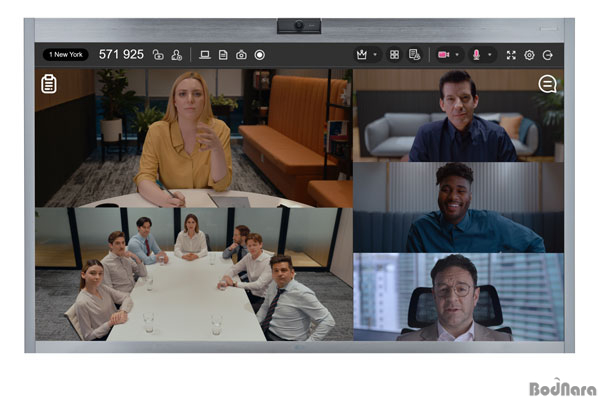Open the participant list icon
The width and height of the screenshot is (600, 399).
(x=414, y=55)
